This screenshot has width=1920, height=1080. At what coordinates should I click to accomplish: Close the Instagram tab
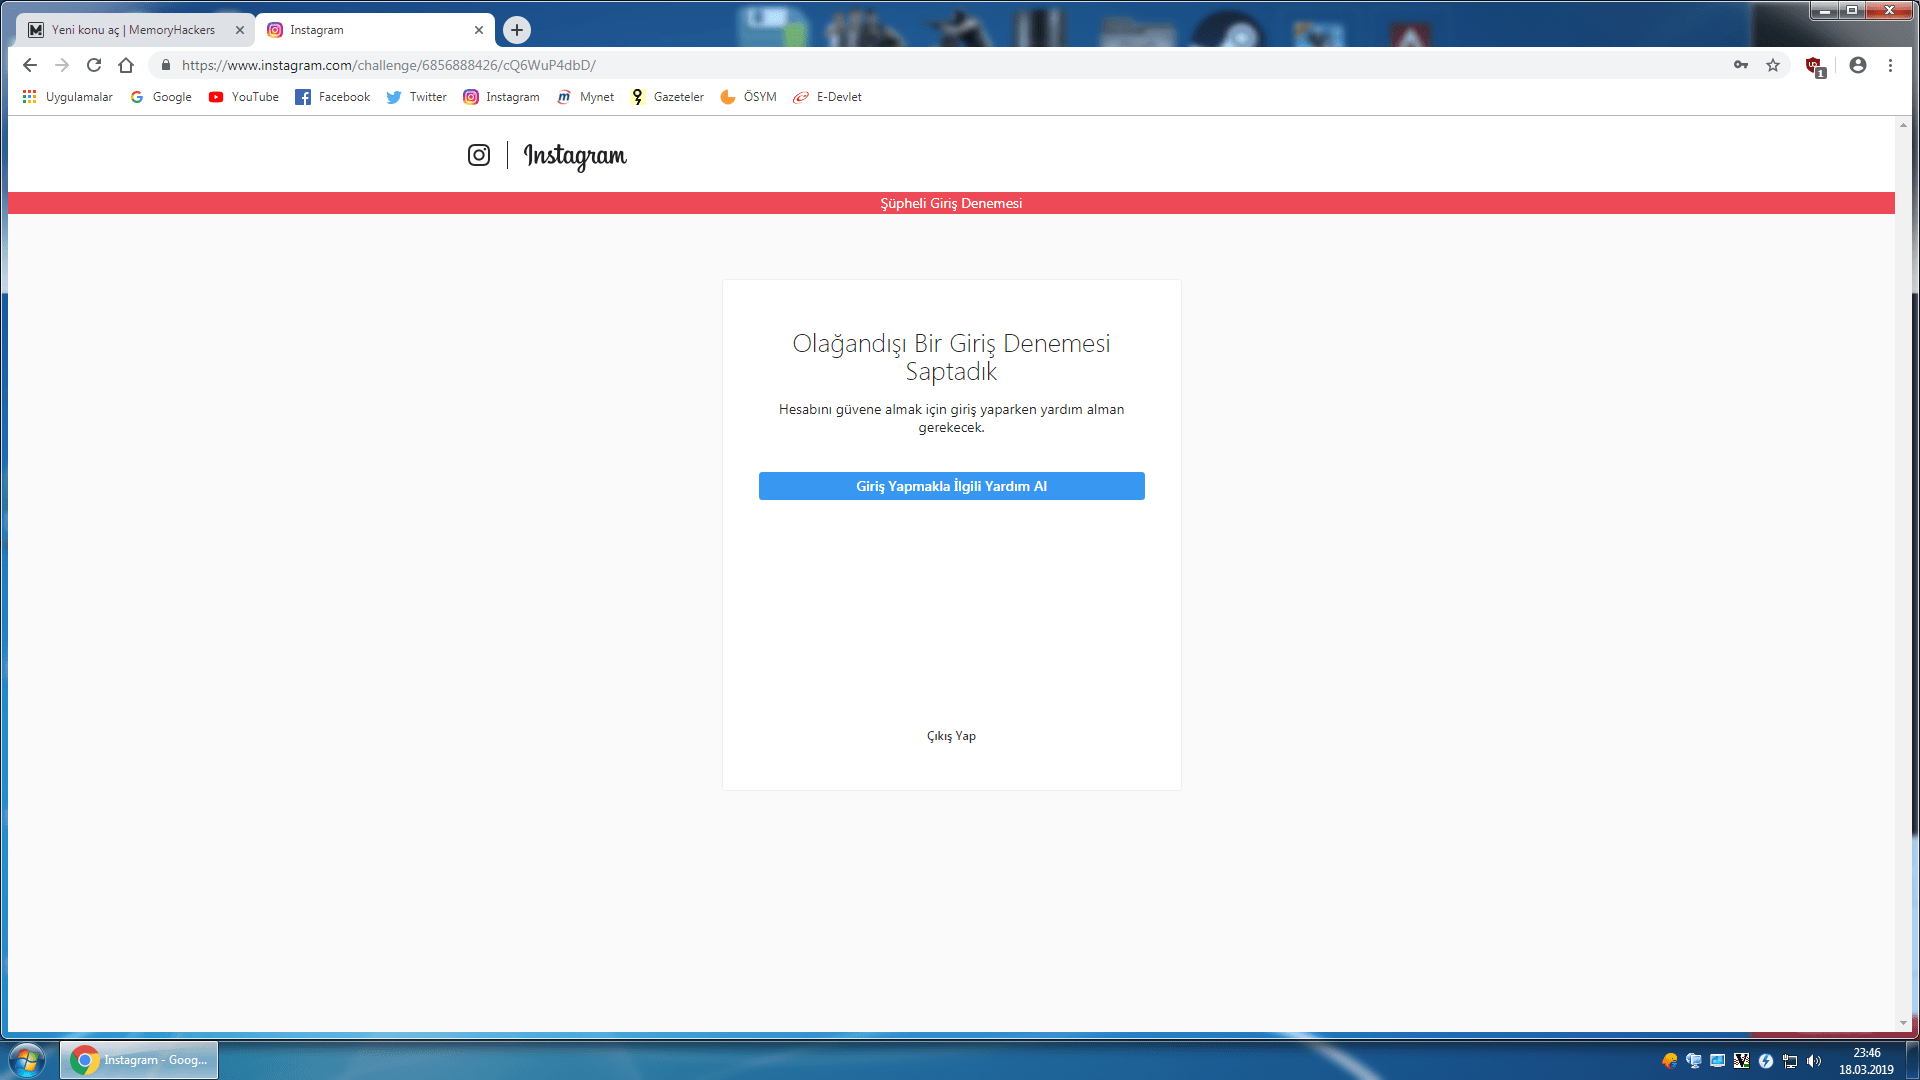(x=479, y=30)
